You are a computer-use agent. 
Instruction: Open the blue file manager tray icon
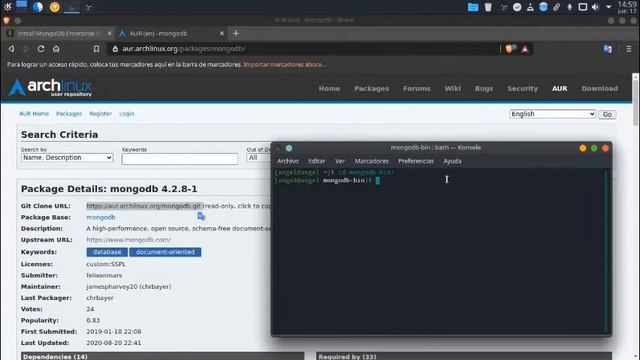473,7
